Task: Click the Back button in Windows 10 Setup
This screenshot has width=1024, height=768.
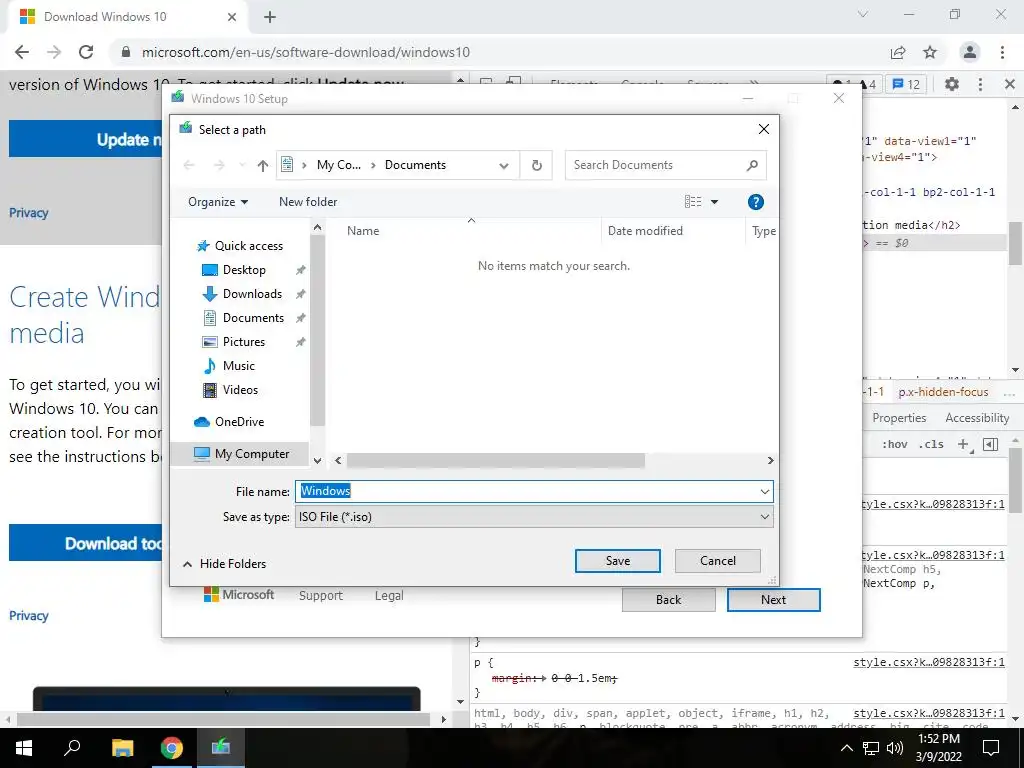Action: coord(668,600)
